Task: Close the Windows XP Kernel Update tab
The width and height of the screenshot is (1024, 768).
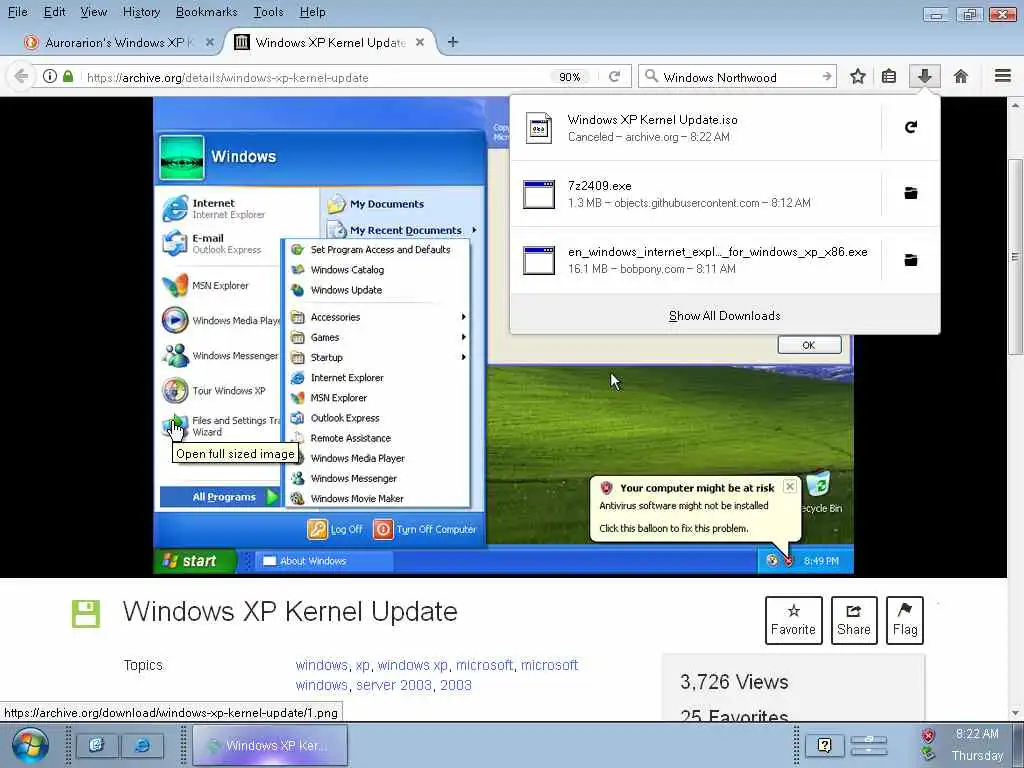Action: tap(420, 42)
